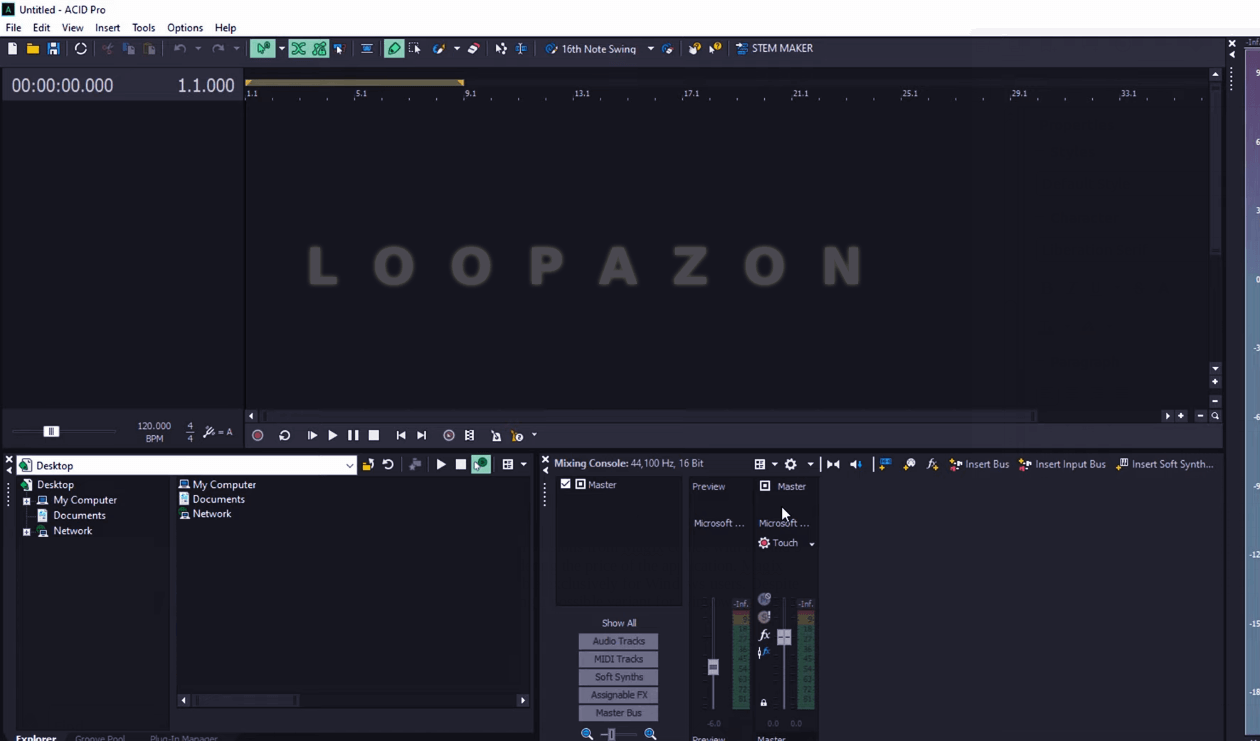Switch to the Groove Pool tab
Image resolution: width=1260 pixels, height=741 pixels.
[100, 738]
